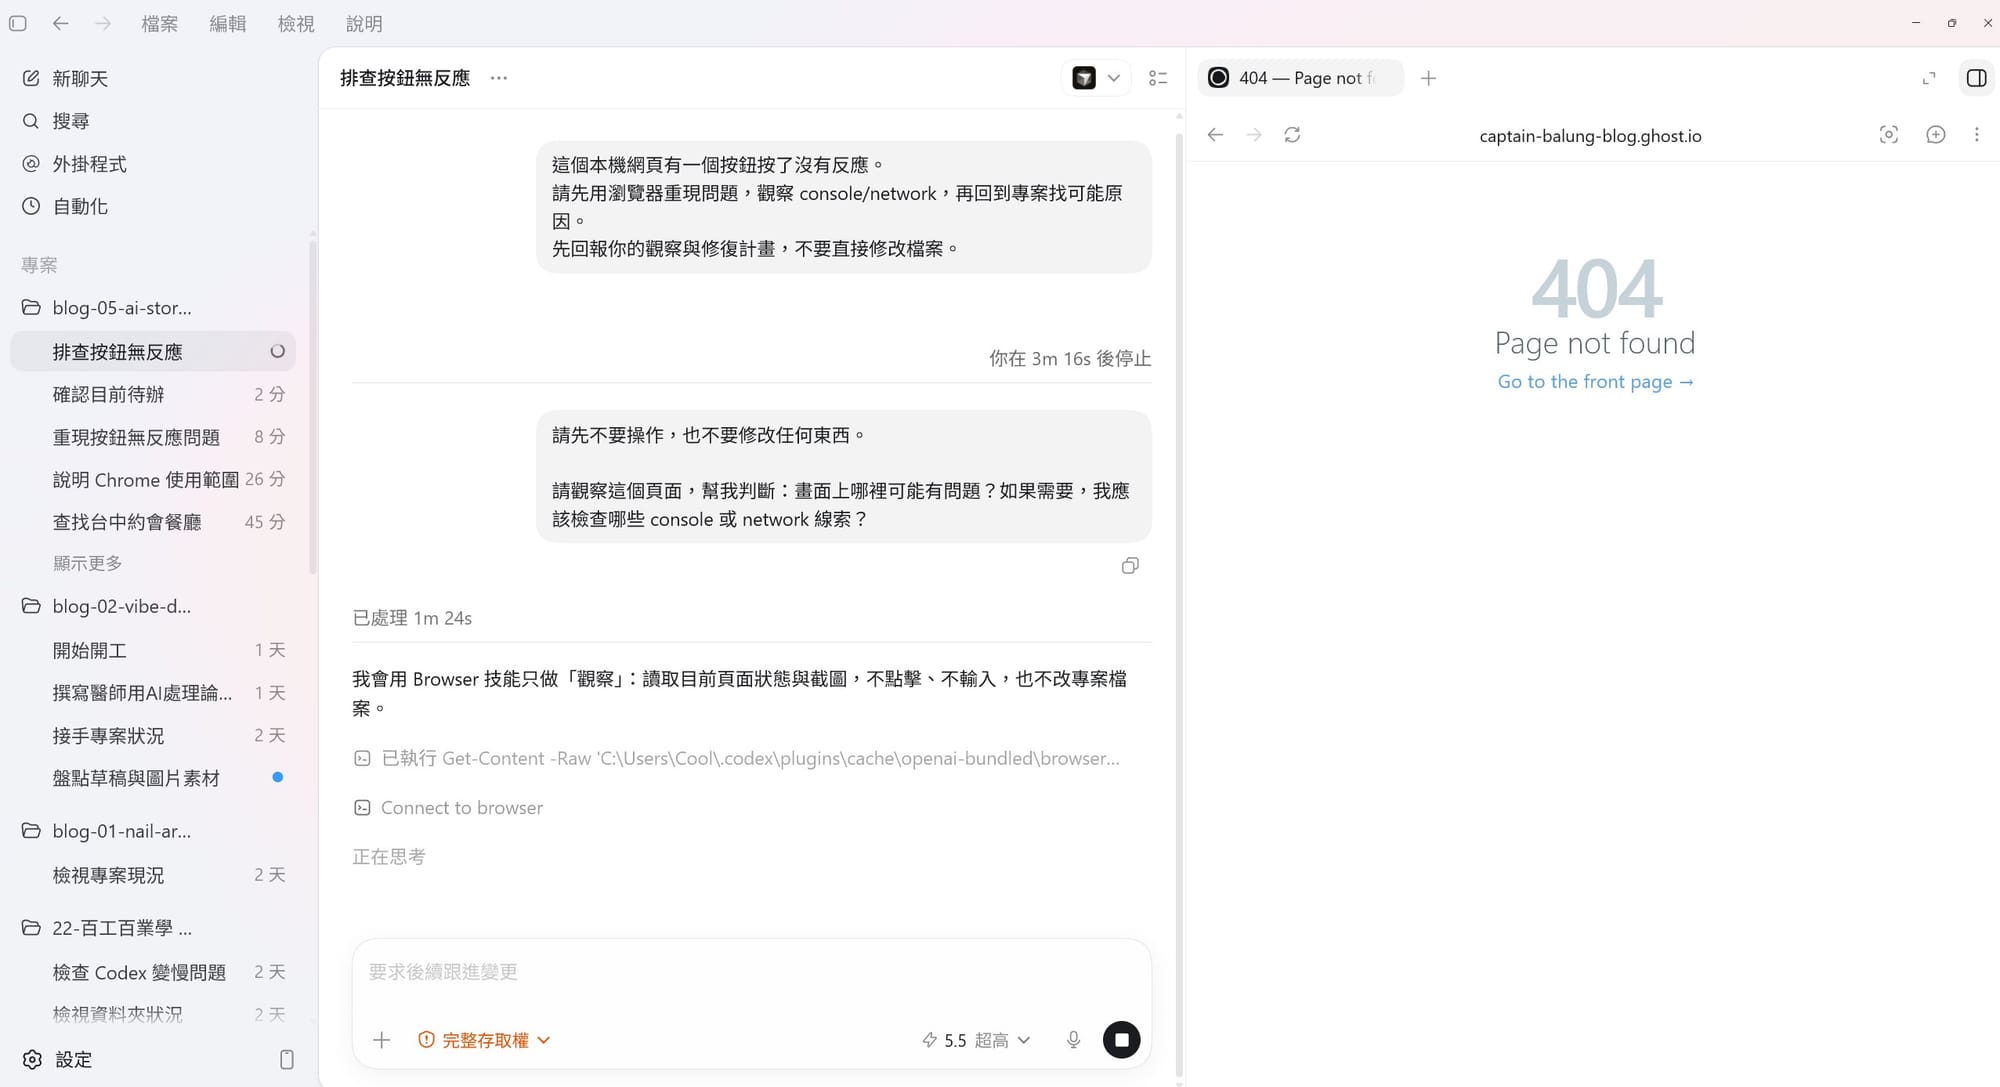Open the 完整存取權 permission dropdown
2000x1087 pixels.
[x=484, y=1040]
